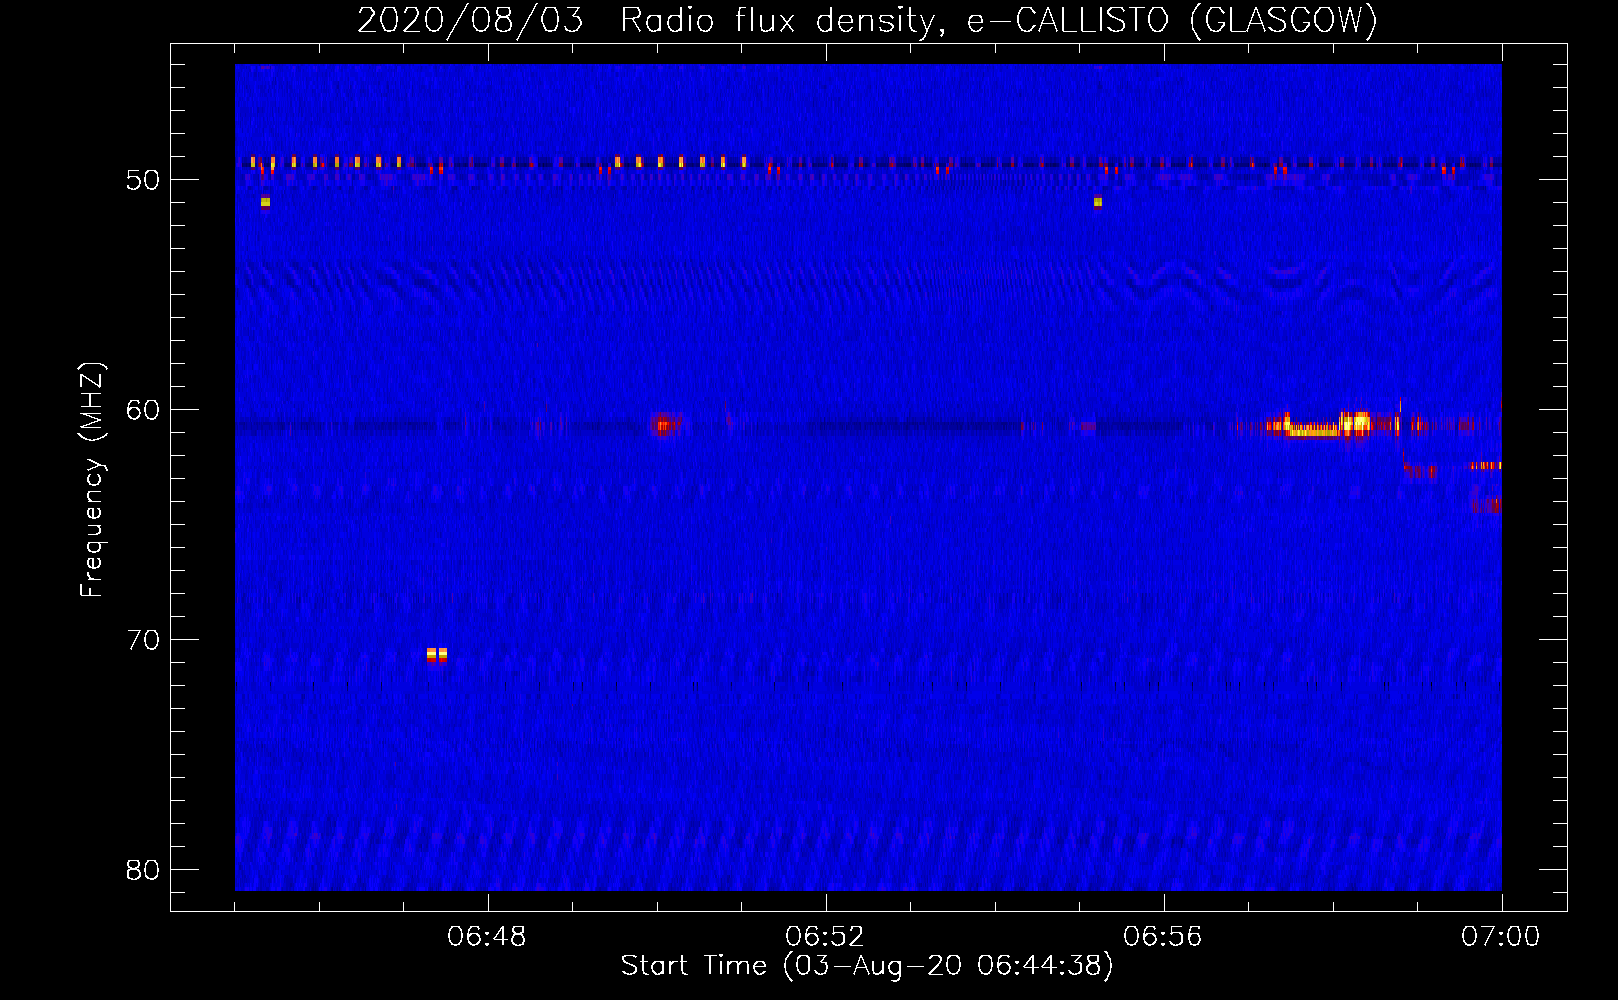
Task: Click the 70 MHz frequency tick label
Action: (143, 640)
